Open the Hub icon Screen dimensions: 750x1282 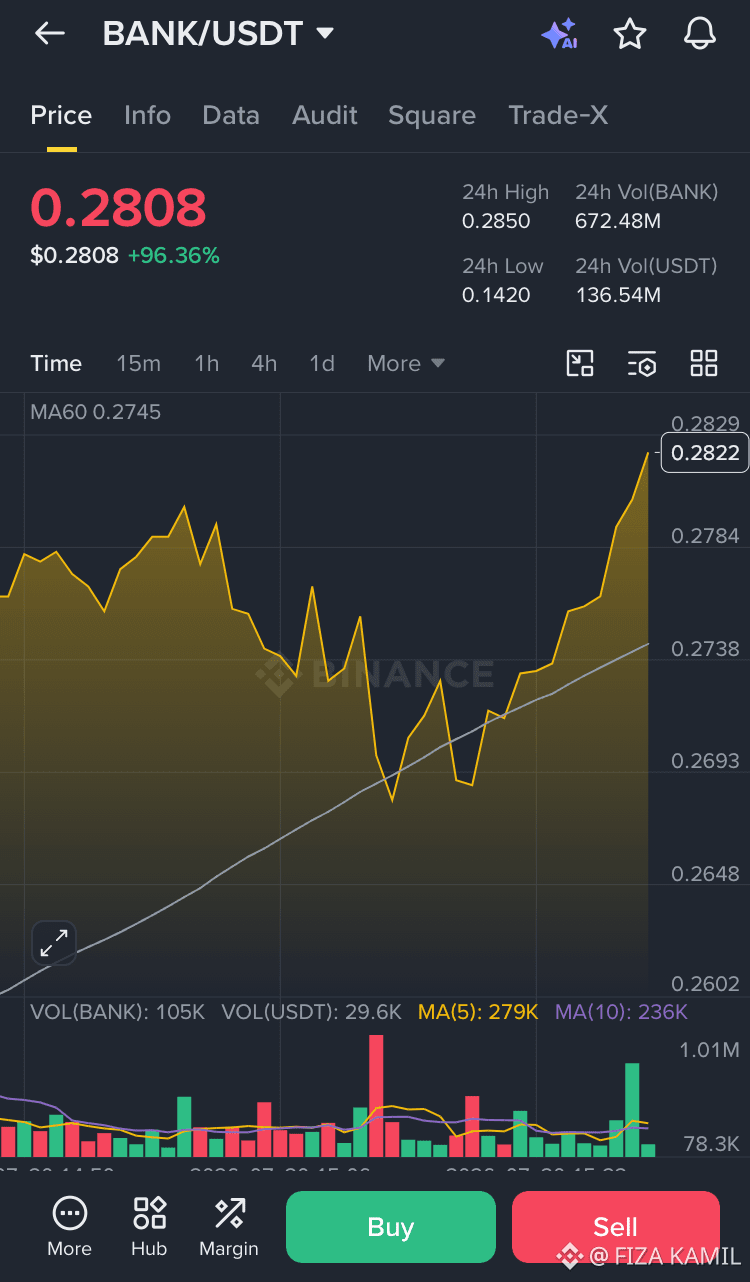click(149, 1227)
